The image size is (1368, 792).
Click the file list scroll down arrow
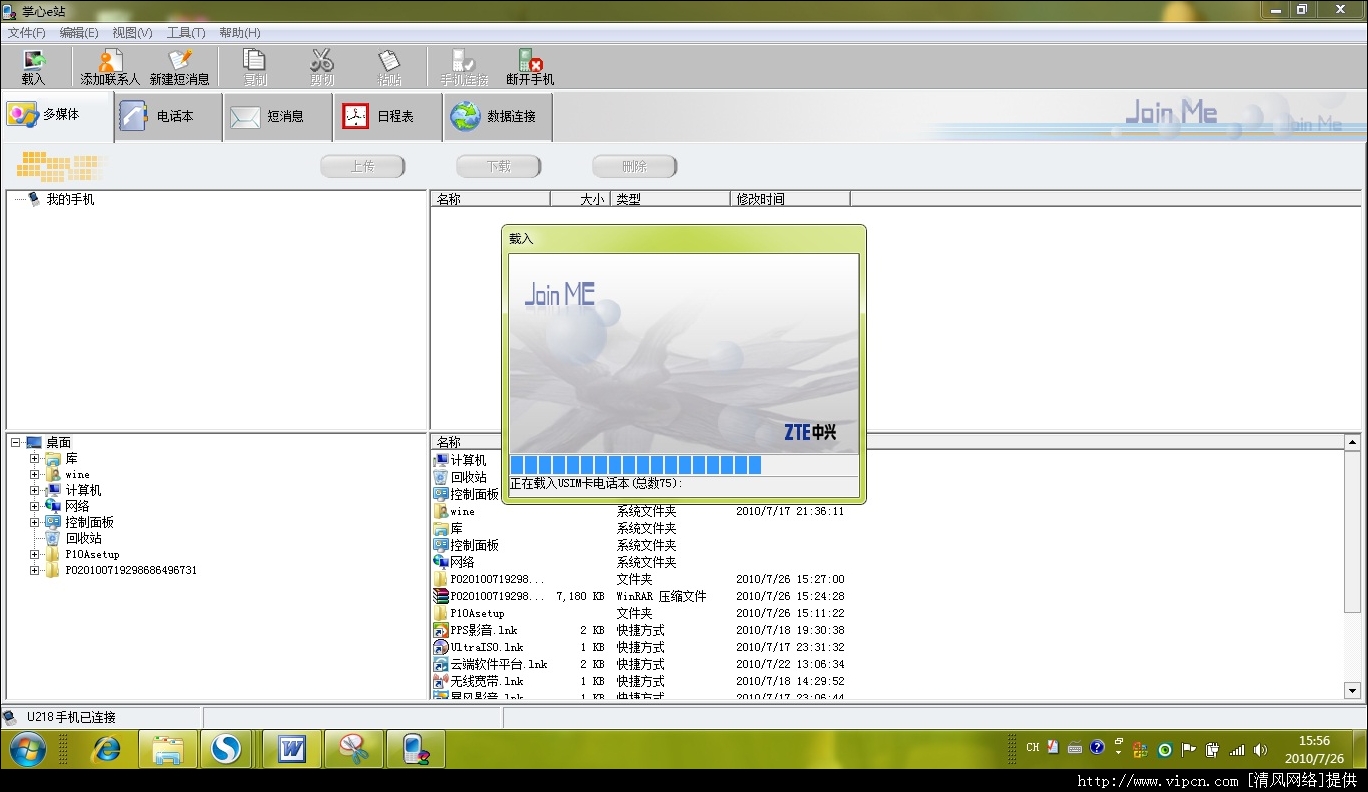tap(1352, 690)
